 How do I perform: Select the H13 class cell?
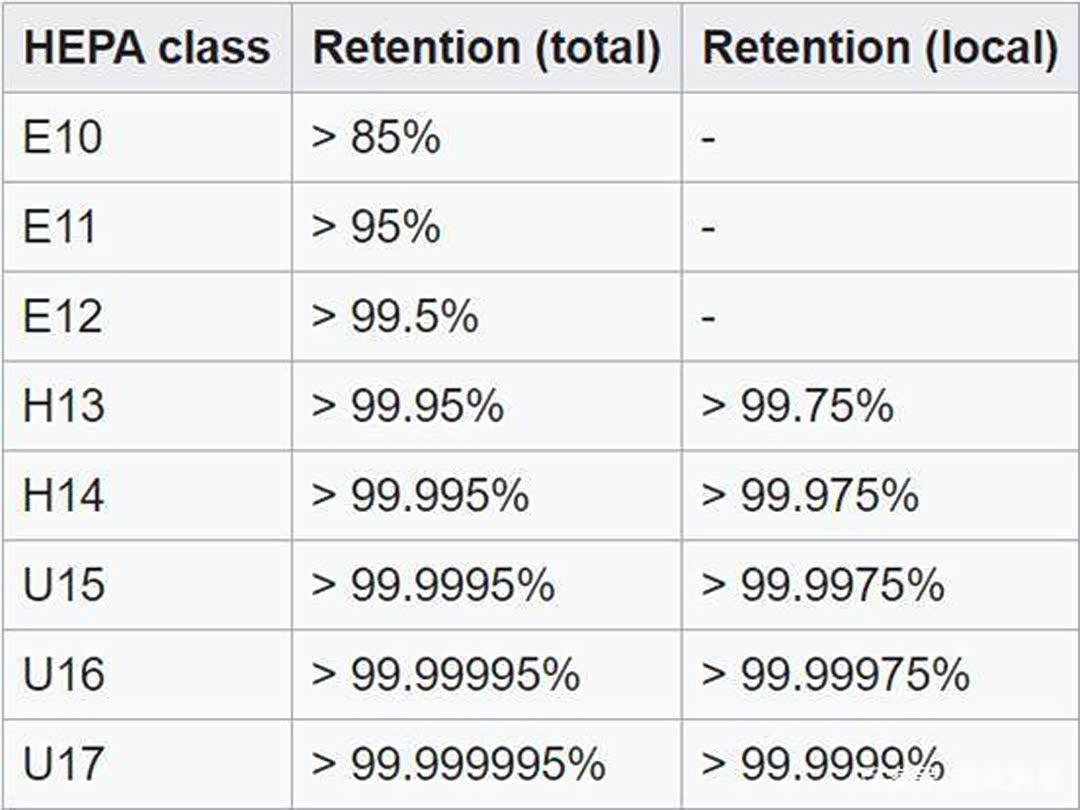(x=63, y=406)
